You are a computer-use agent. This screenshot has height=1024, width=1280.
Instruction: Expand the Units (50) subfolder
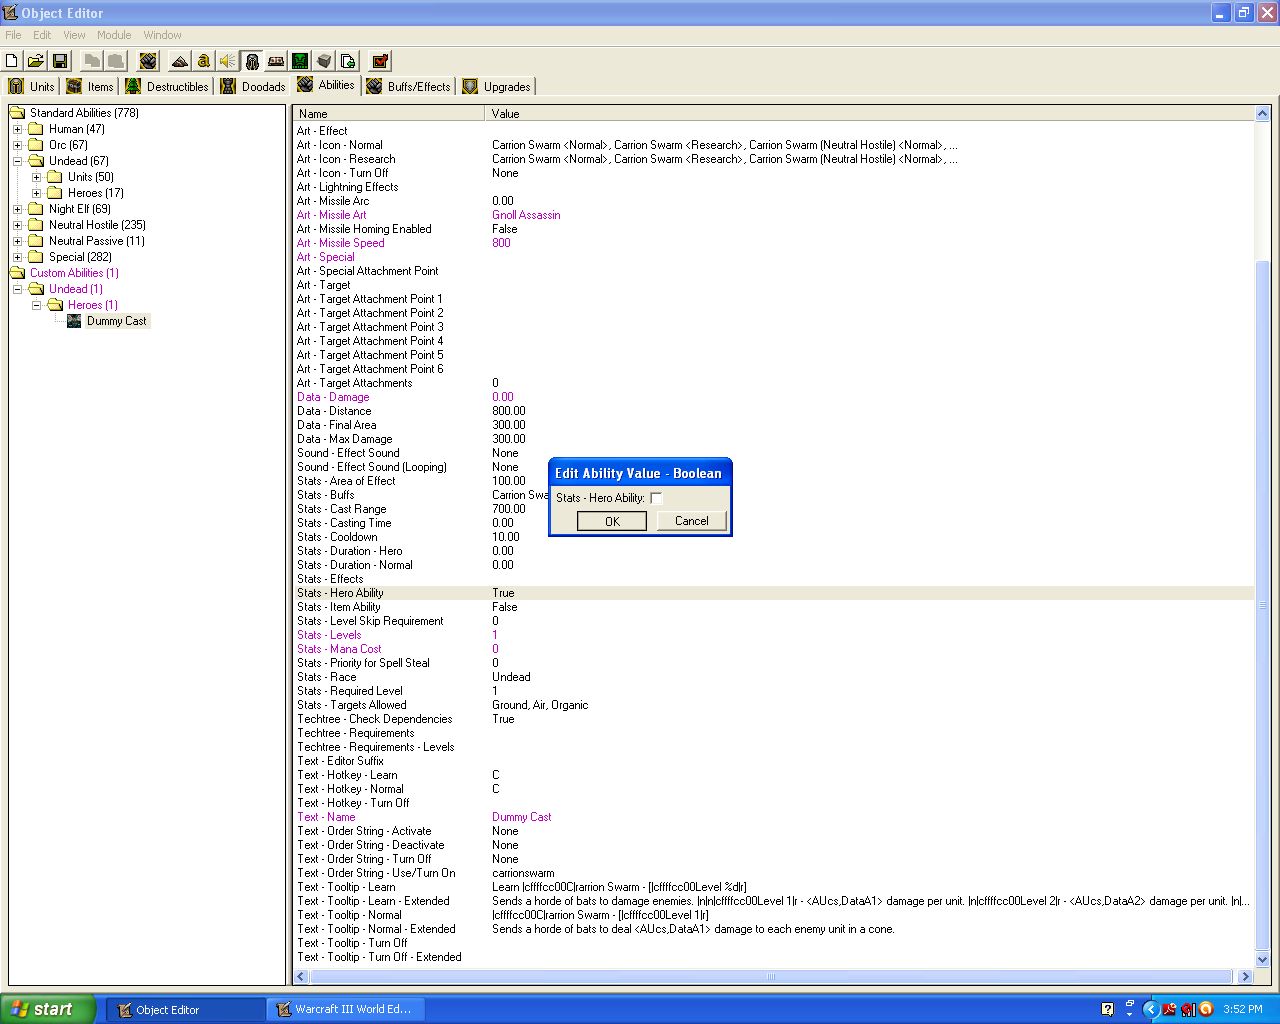[x=36, y=177]
